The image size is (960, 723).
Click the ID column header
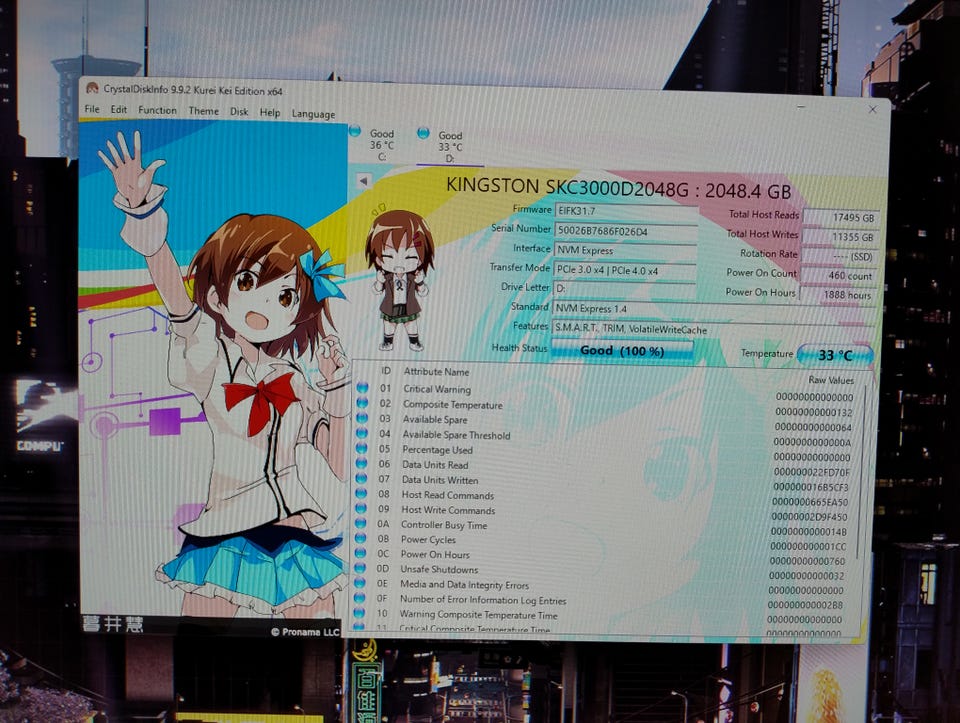pos(386,370)
